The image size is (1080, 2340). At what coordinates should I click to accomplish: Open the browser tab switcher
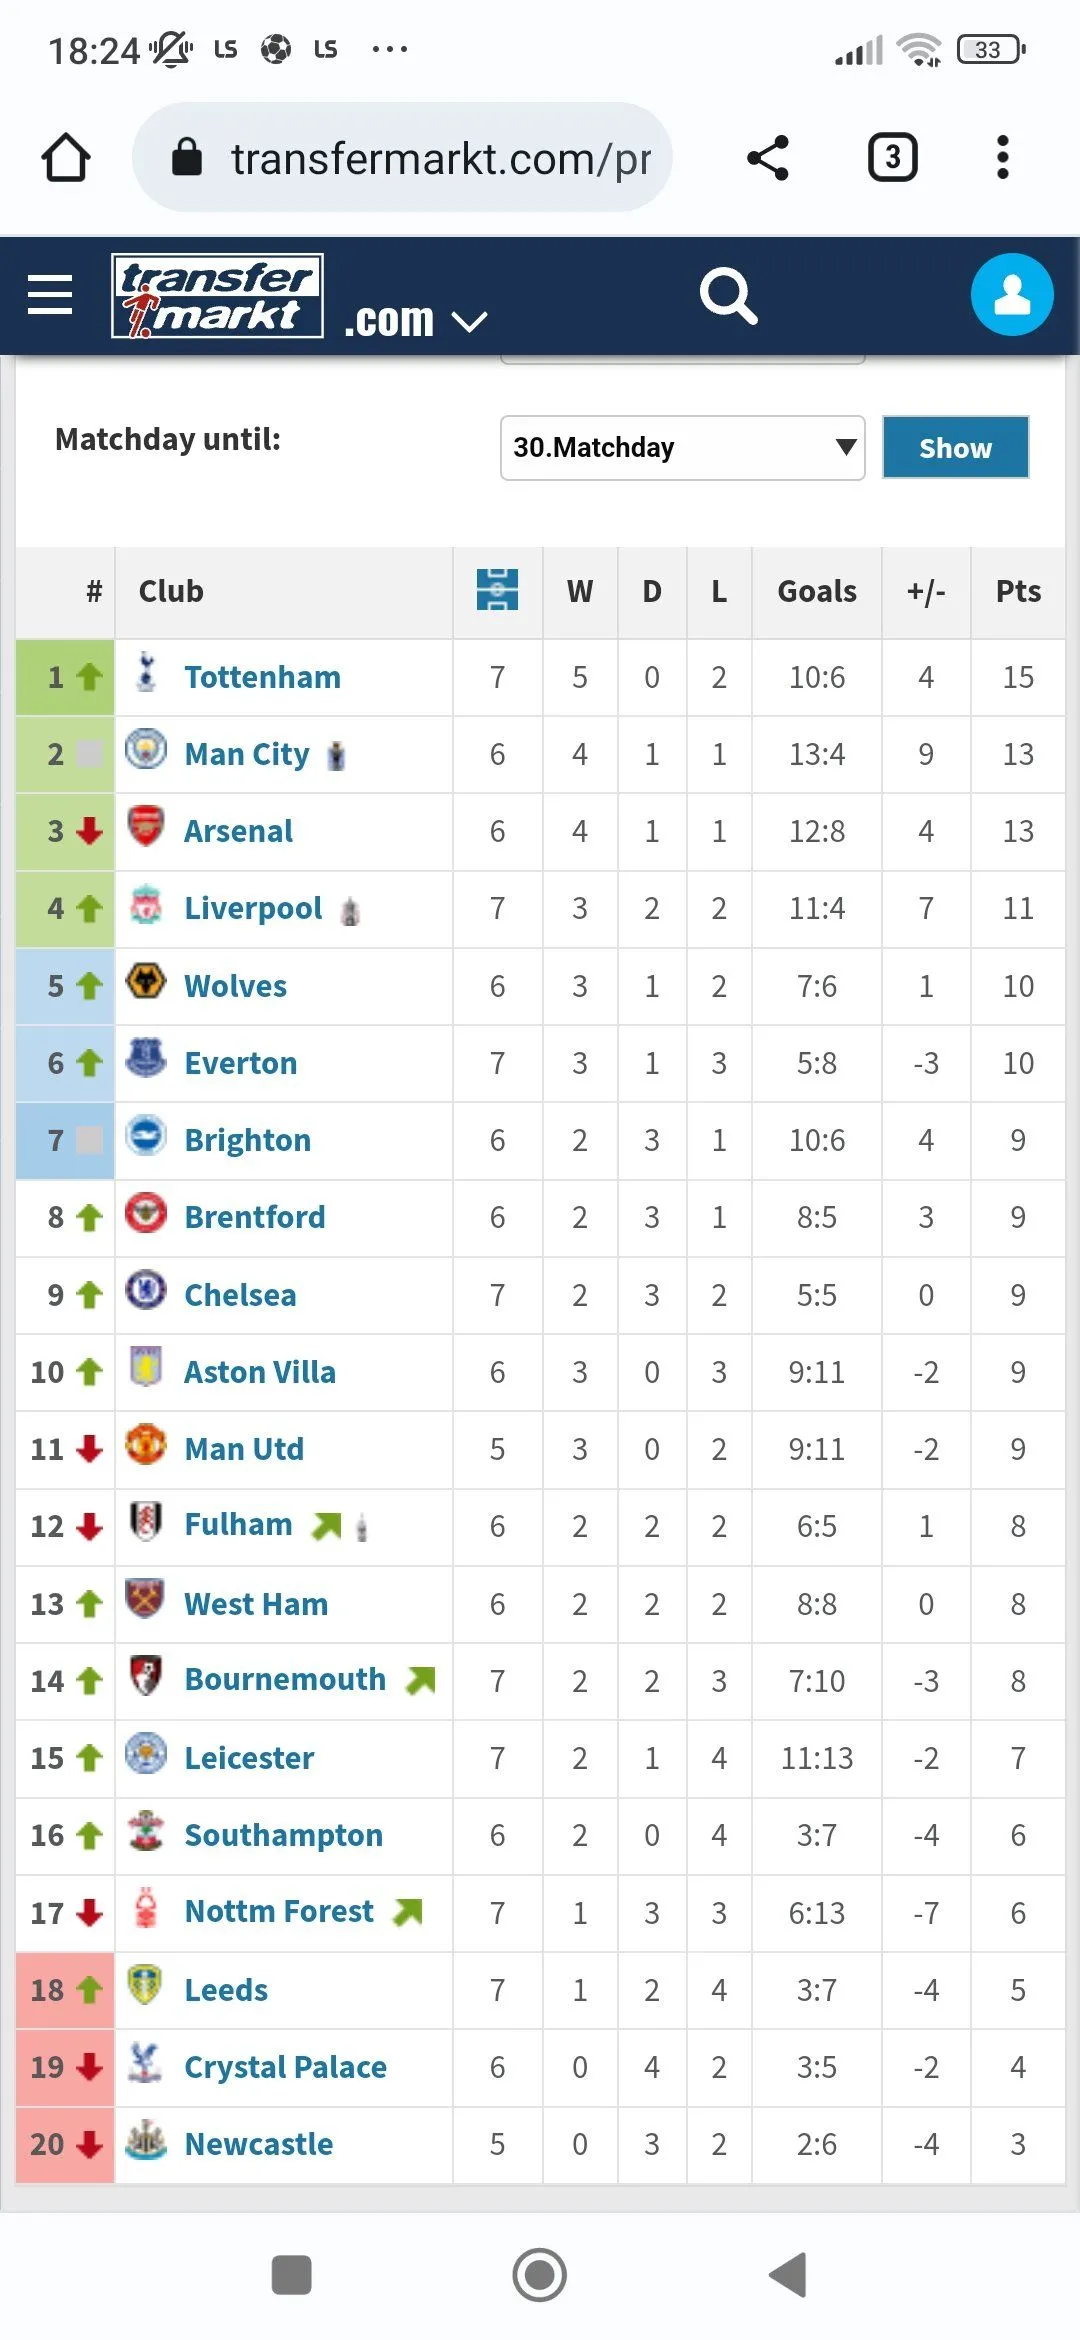click(x=892, y=158)
